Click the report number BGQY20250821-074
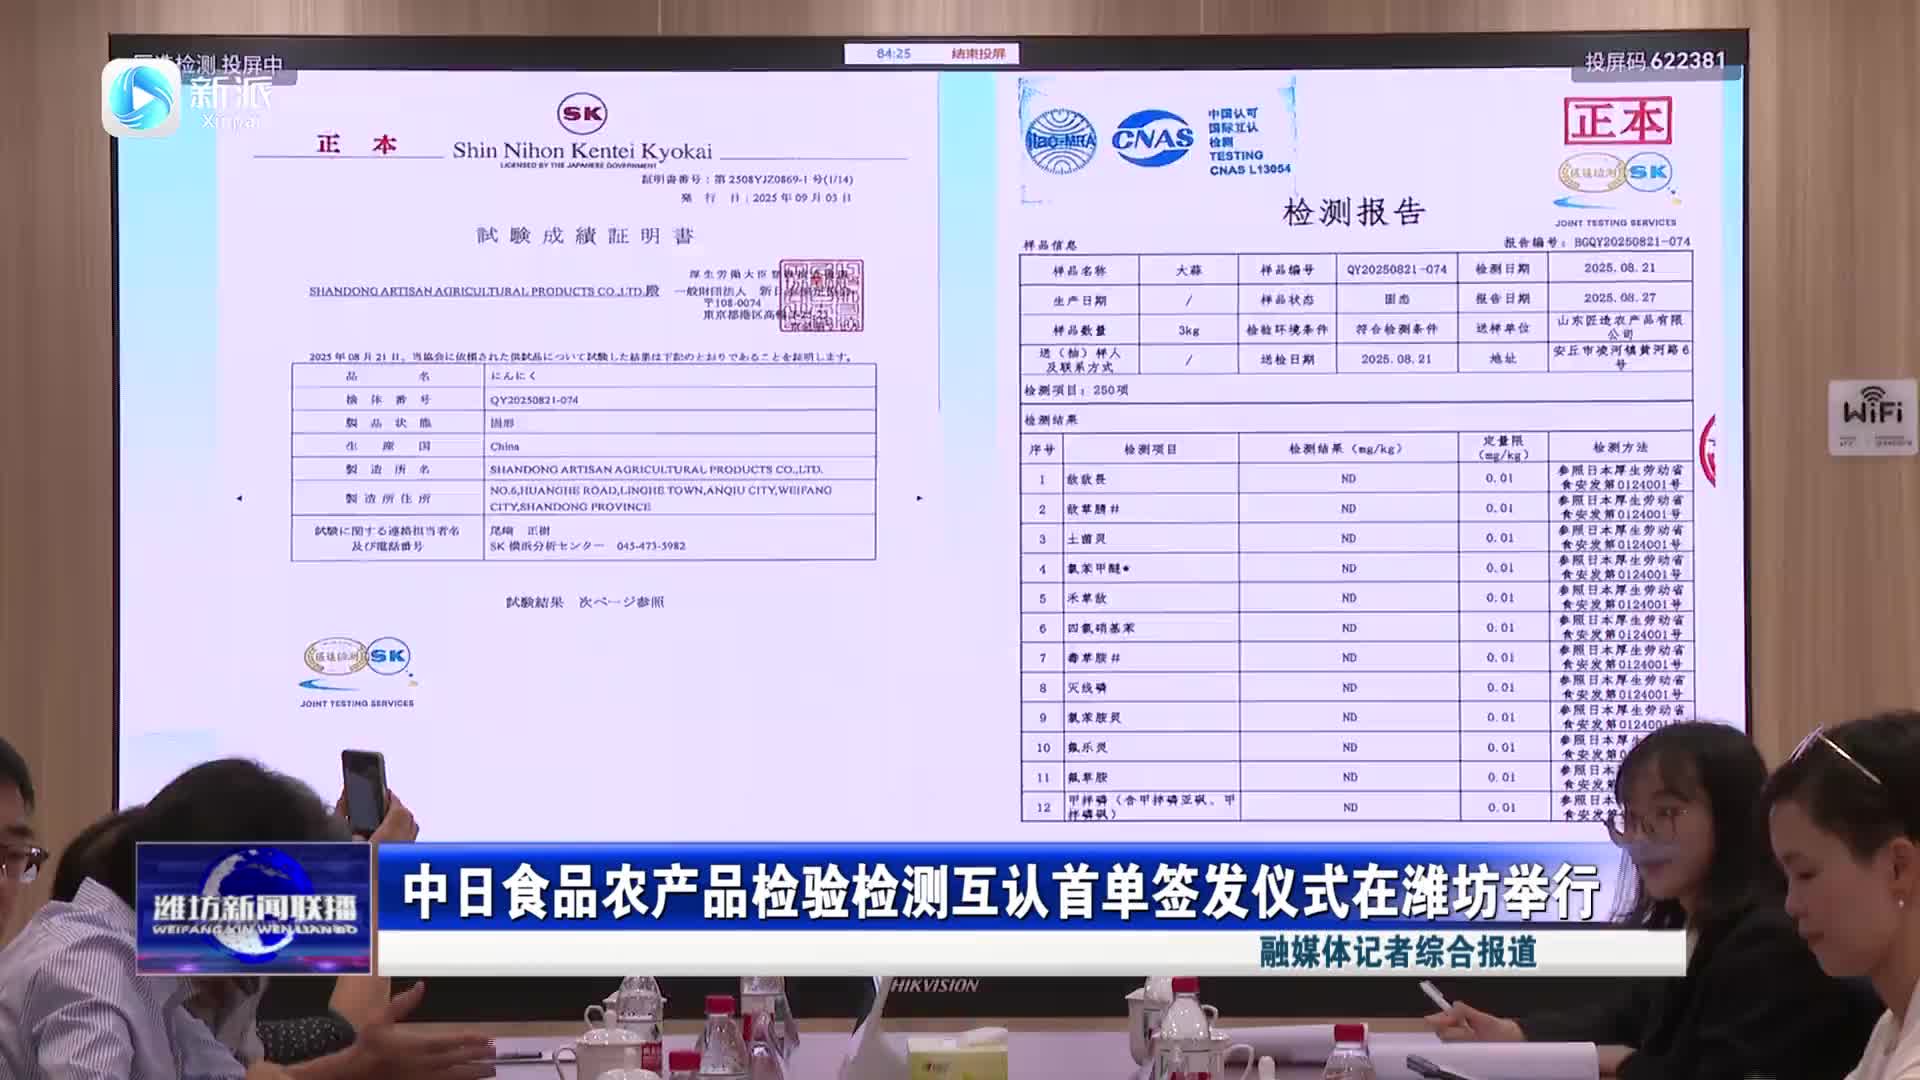This screenshot has width=1920, height=1080. (1632, 242)
